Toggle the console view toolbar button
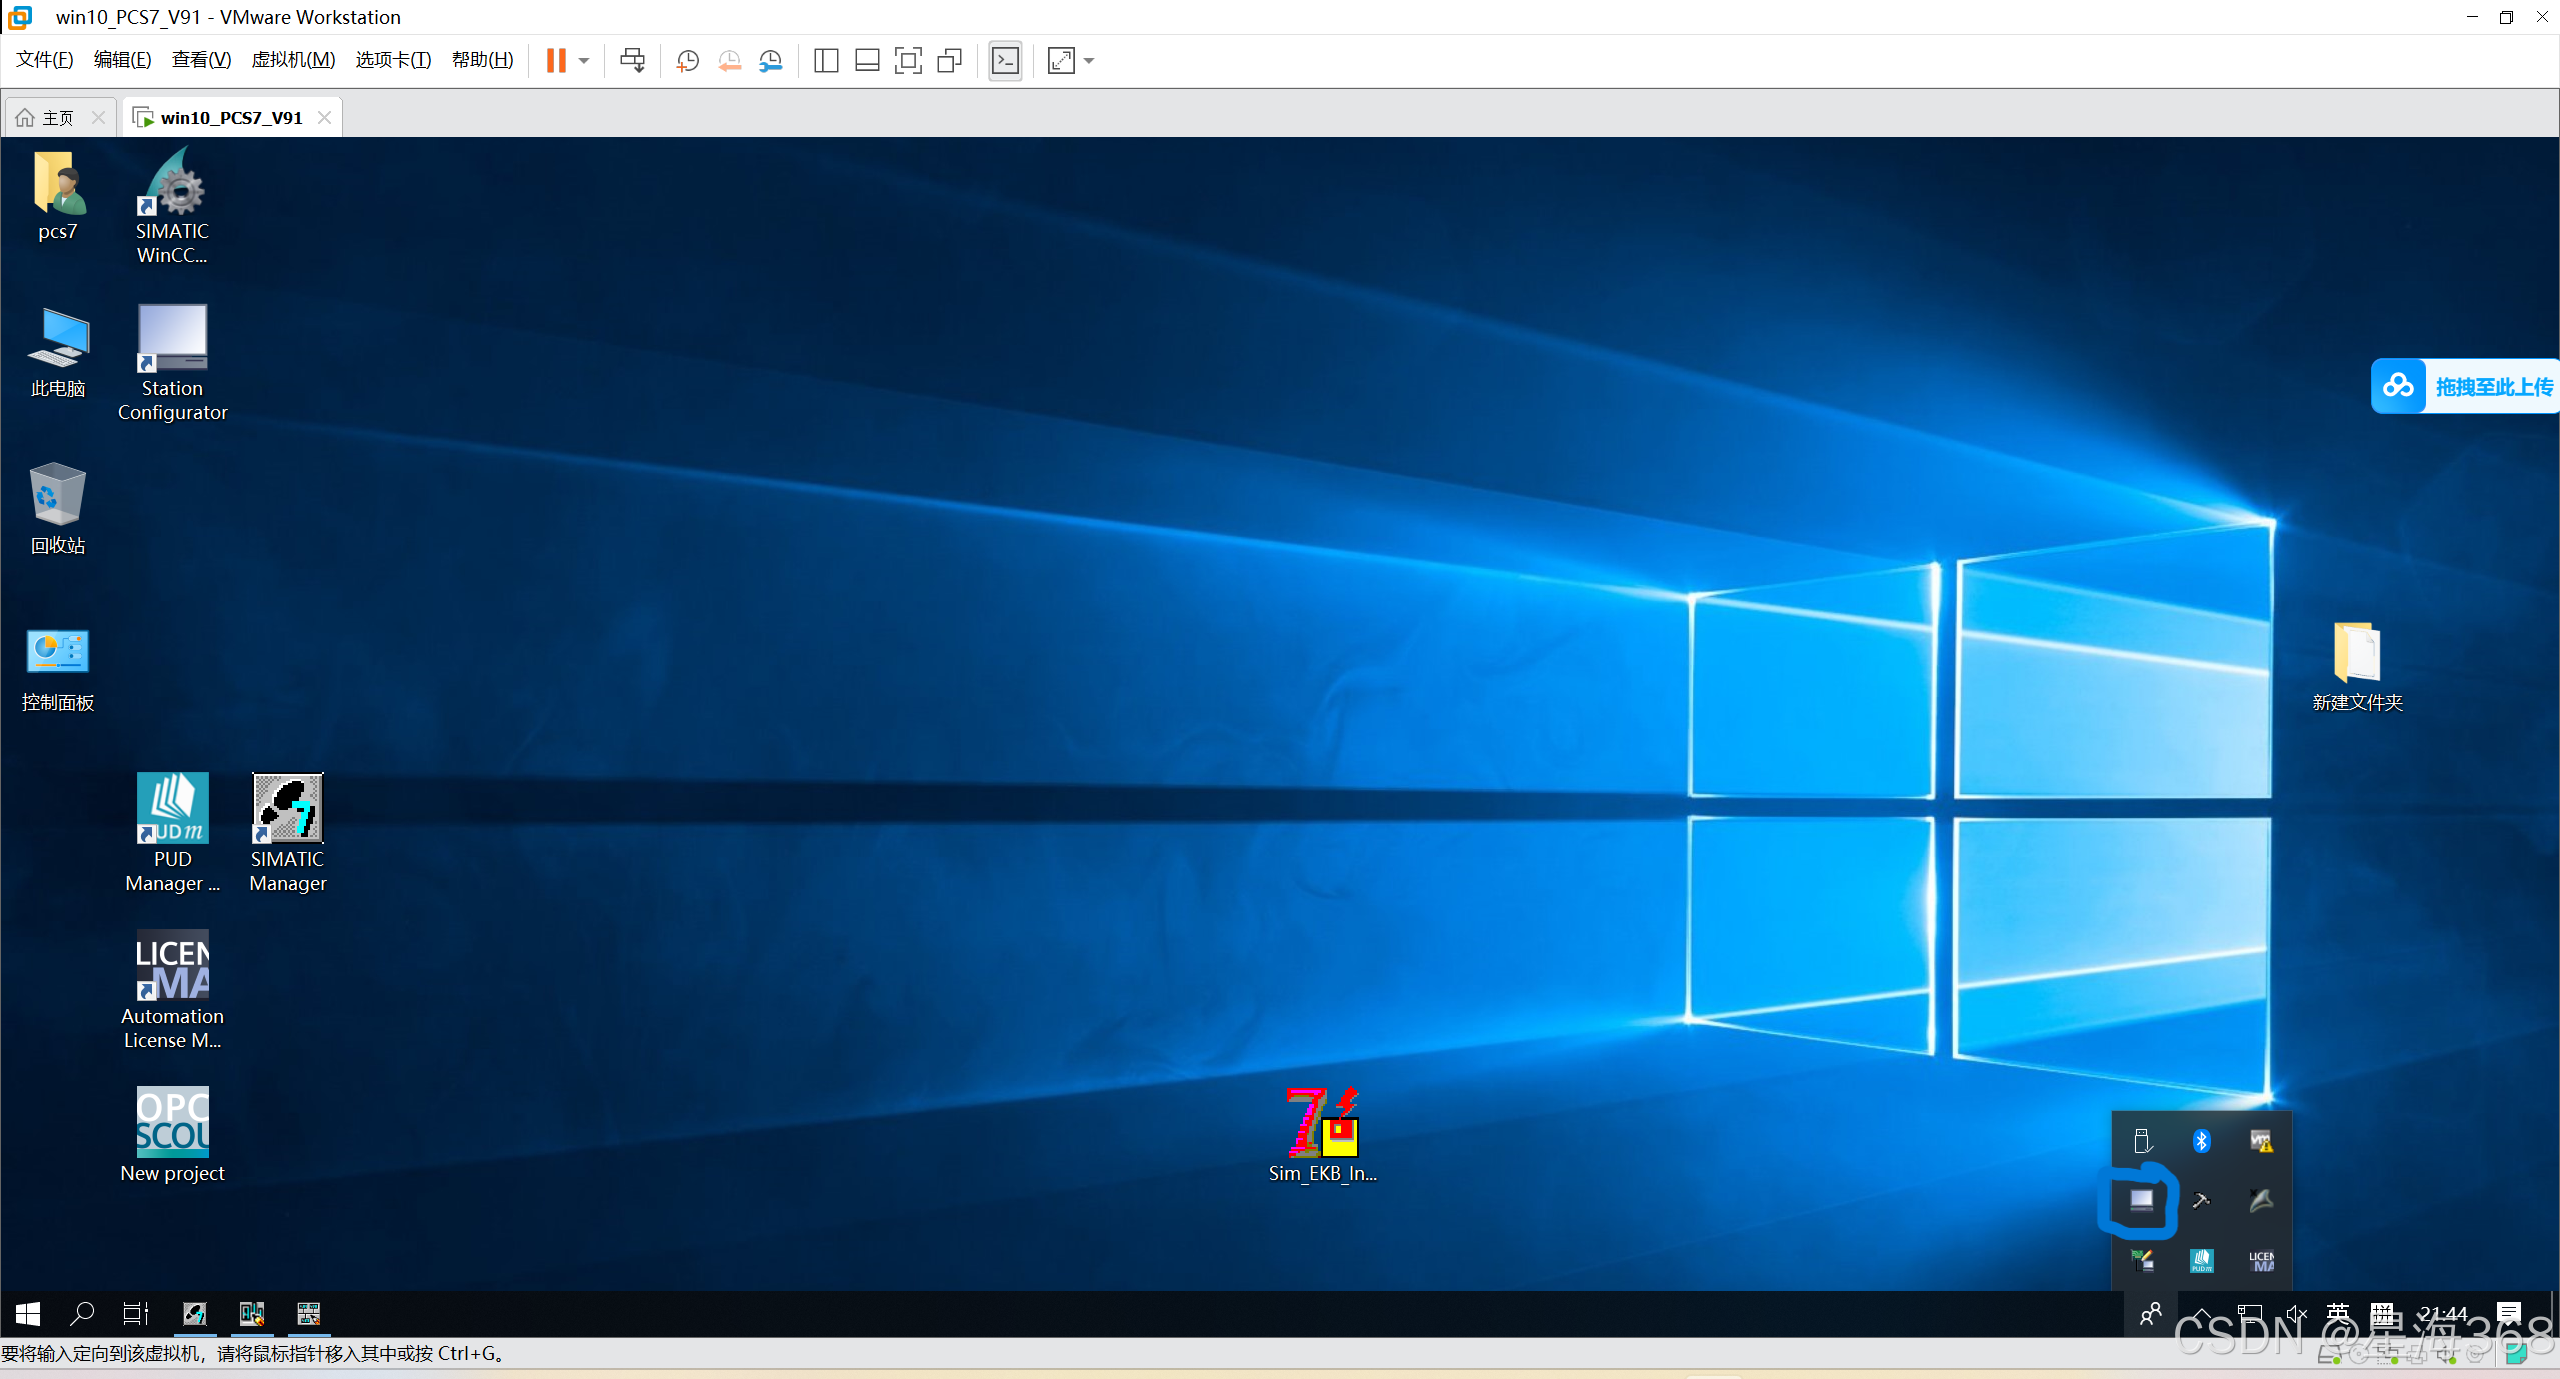 (x=1005, y=61)
